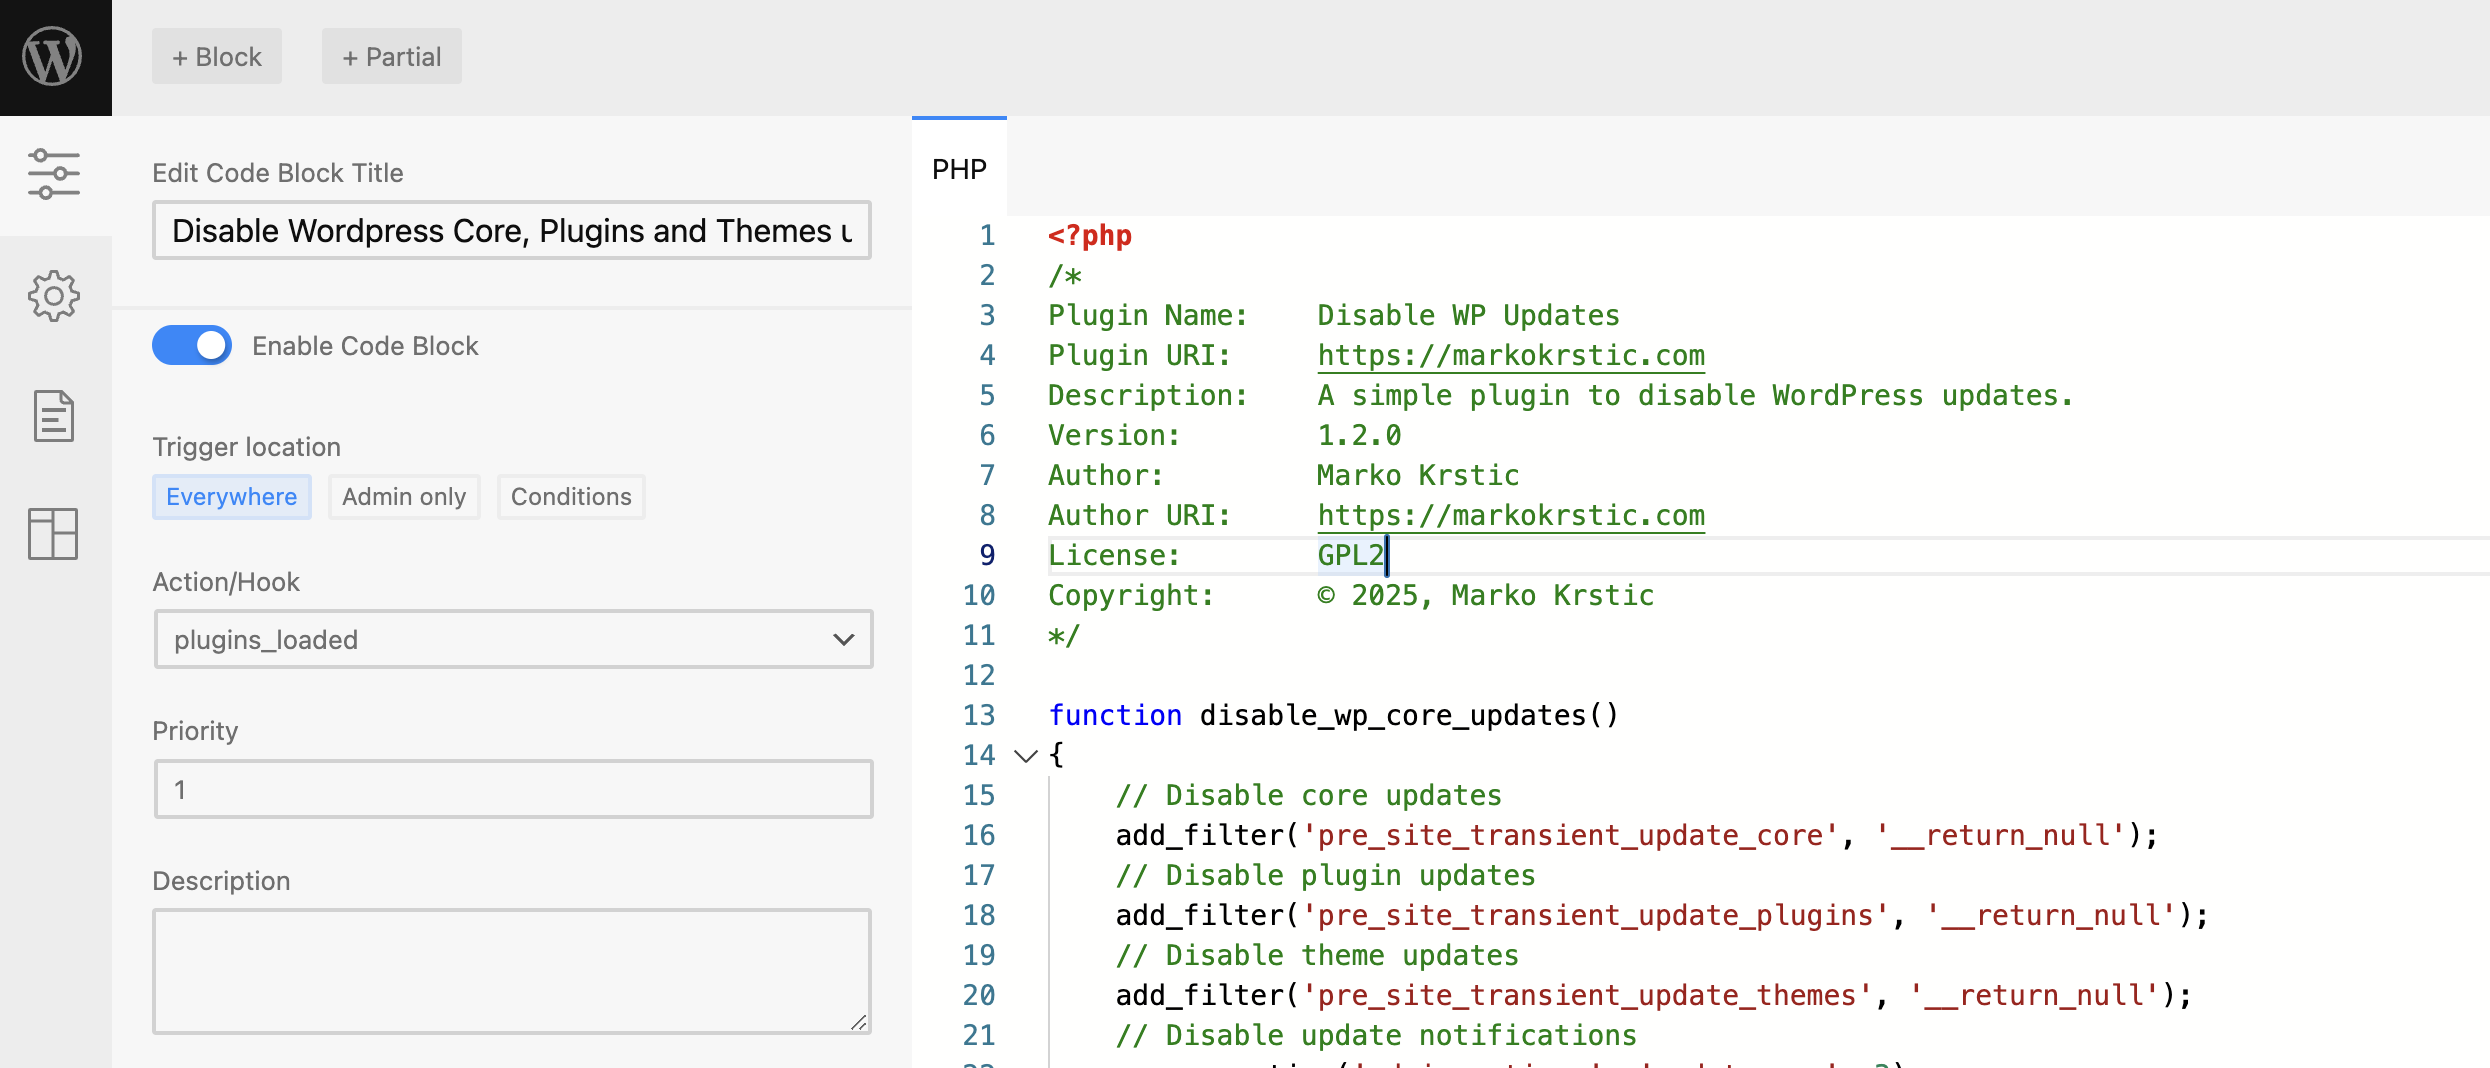This screenshot has width=2490, height=1068.
Task: Edit the Code Block Title field
Action: 512,231
